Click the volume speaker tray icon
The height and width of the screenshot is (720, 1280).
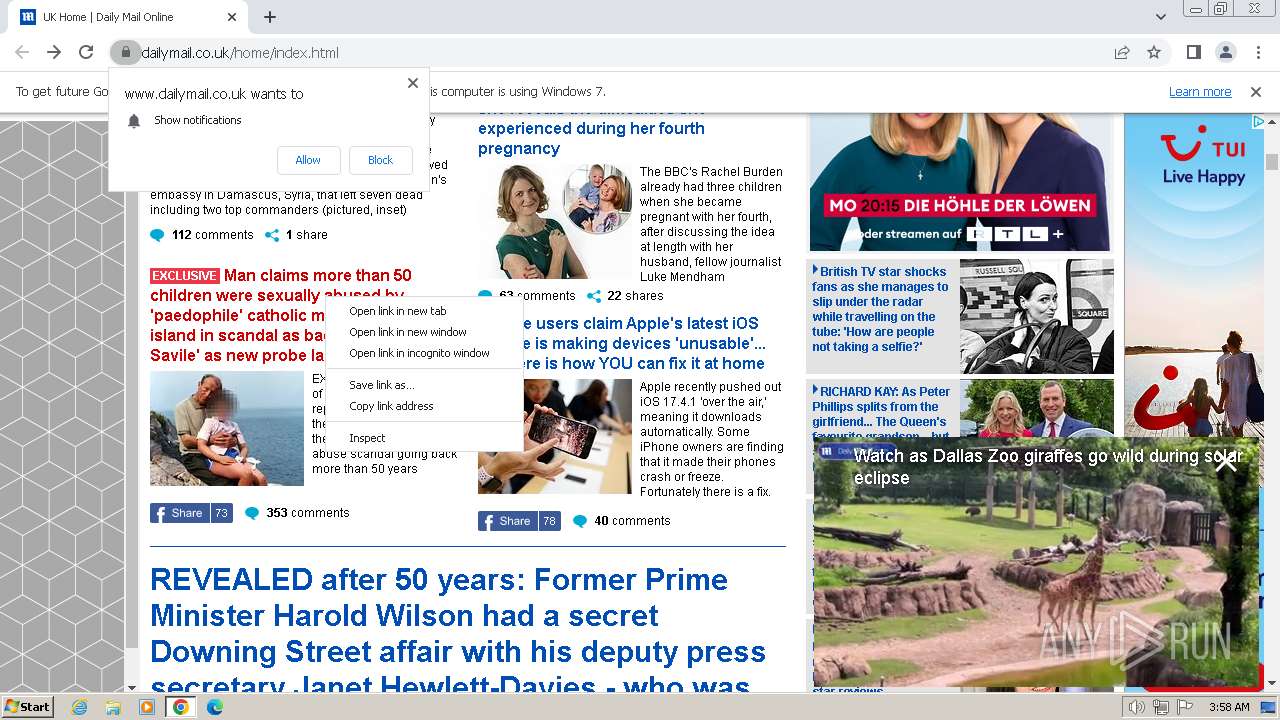(x=1136, y=707)
